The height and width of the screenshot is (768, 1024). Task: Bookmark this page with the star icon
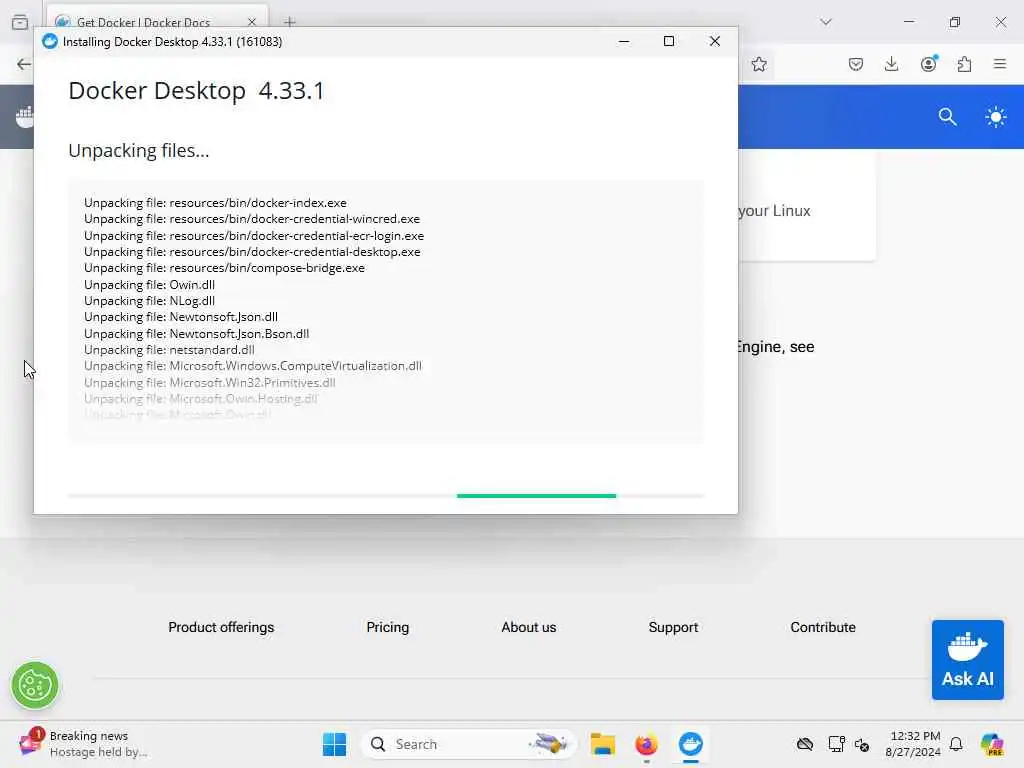coord(758,64)
